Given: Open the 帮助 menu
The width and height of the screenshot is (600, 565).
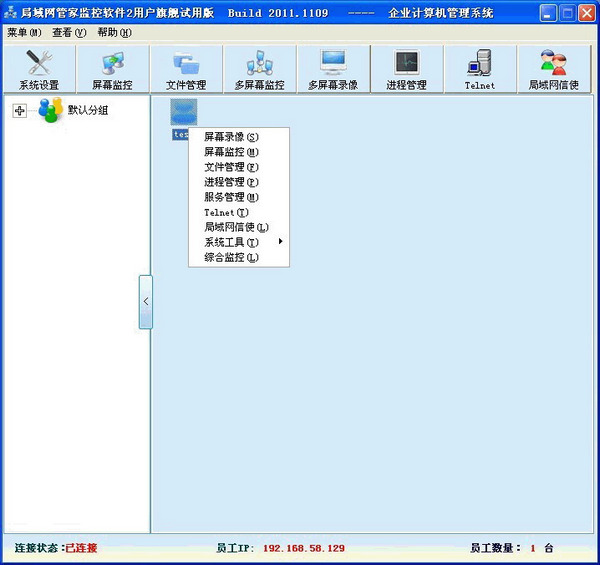Looking at the screenshot, I should (x=114, y=33).
